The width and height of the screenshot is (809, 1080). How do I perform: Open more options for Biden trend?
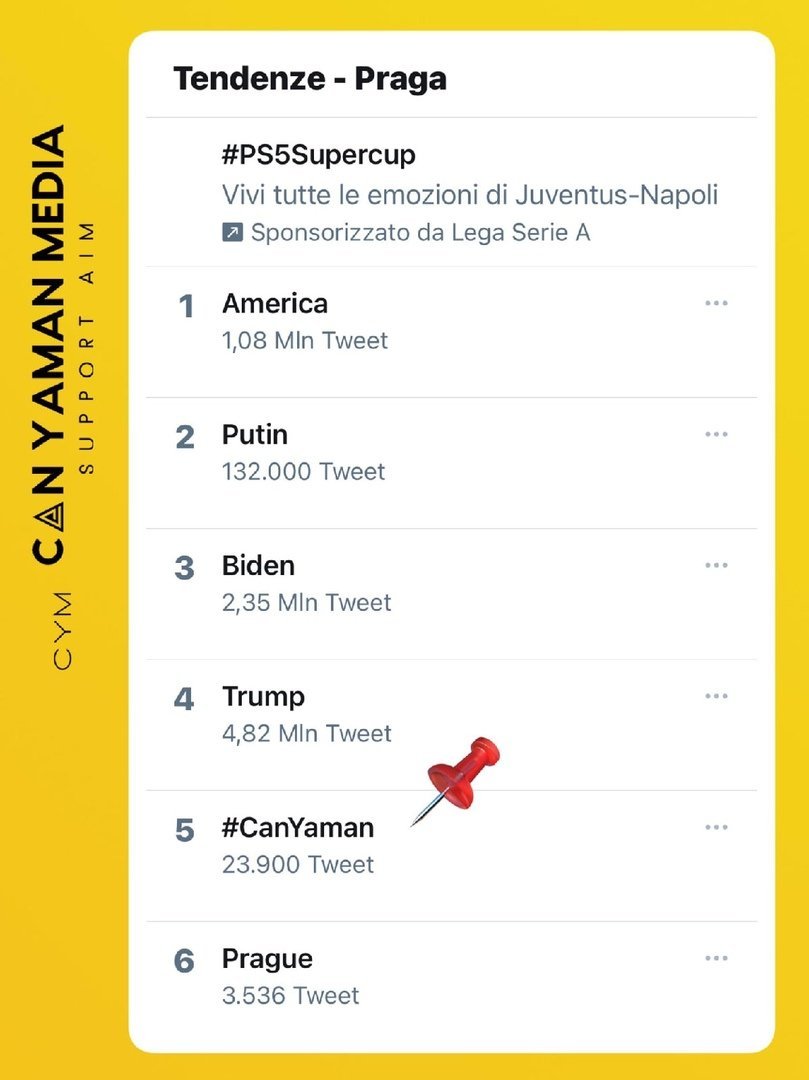click(x=715, y=565)
